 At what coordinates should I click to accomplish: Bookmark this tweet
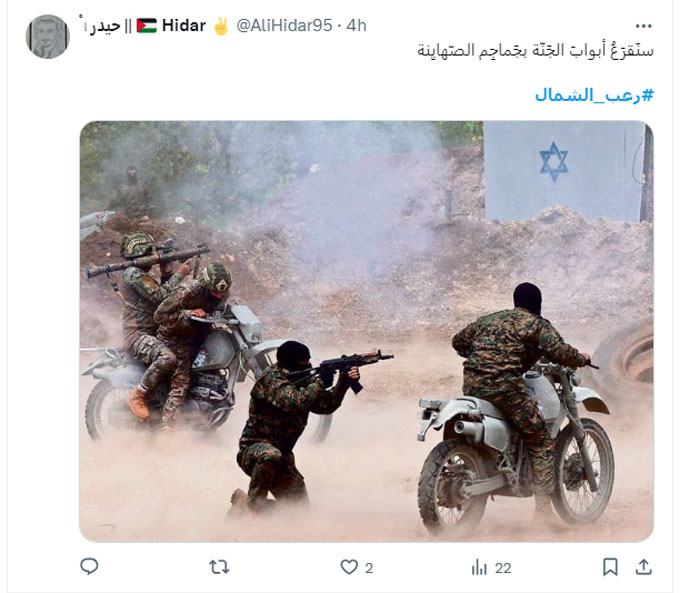click(610, 567)
